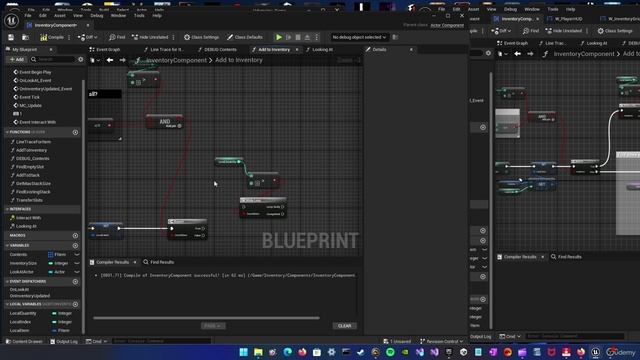Open the FindEmptySlot function
This screenshot has height=360, width=640.
30,167
